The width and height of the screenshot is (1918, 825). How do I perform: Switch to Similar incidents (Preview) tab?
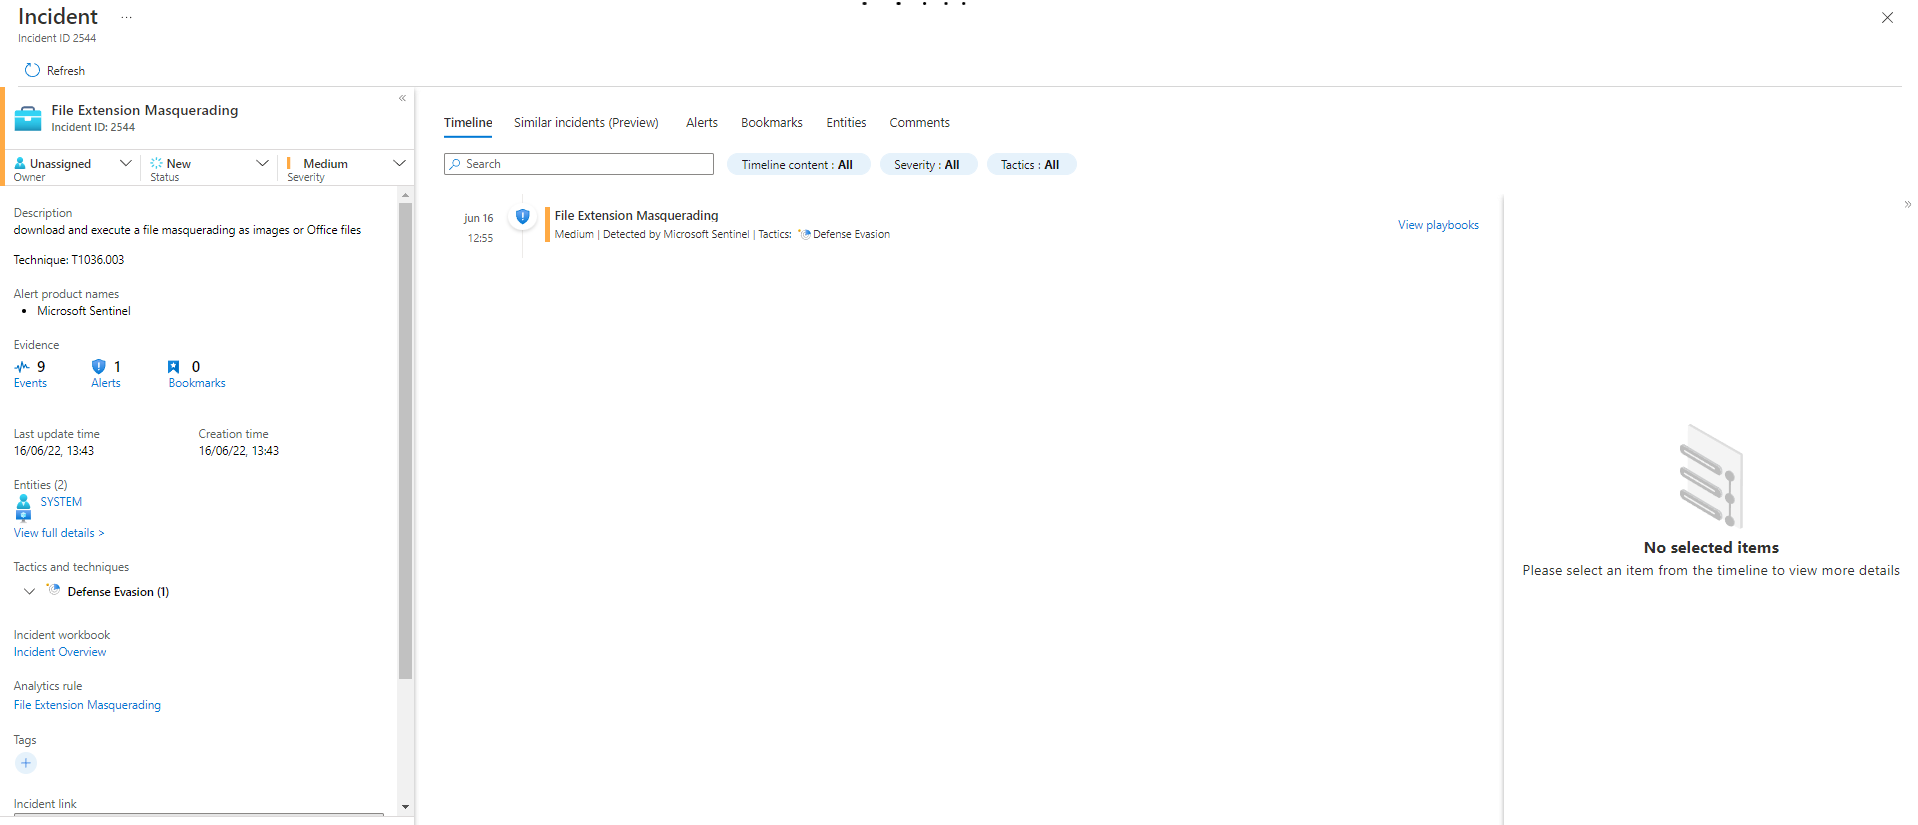[586, 123]
